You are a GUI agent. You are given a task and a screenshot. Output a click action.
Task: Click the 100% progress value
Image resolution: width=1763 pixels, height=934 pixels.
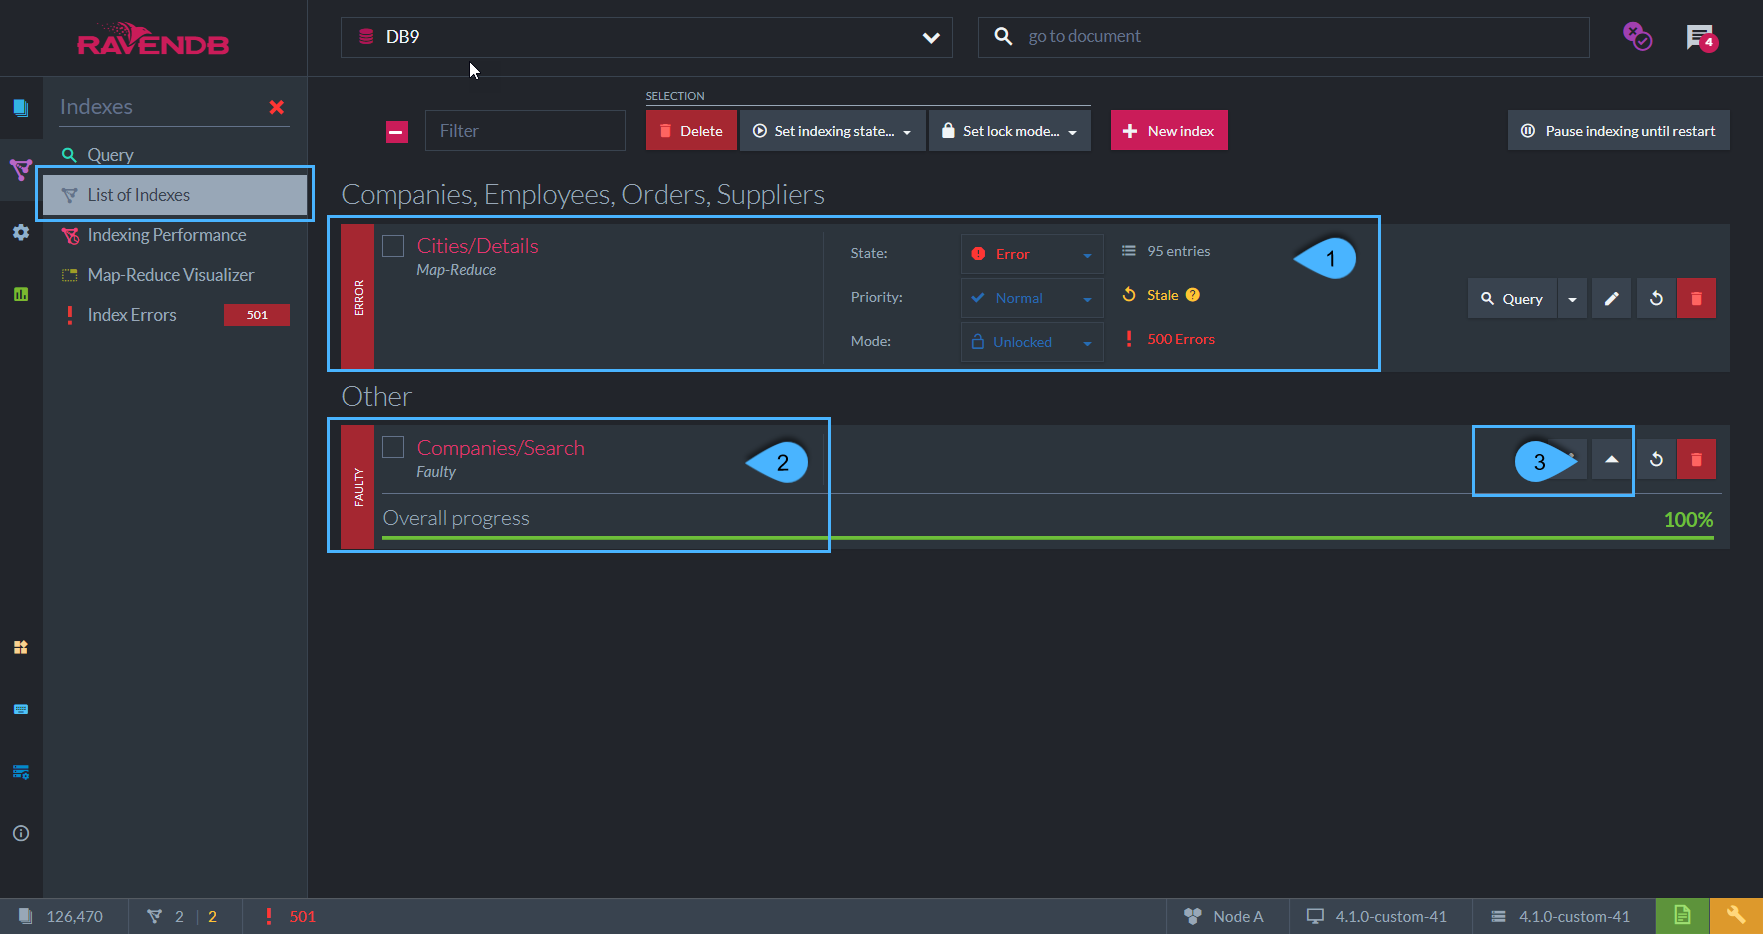tap(1688, 520)
